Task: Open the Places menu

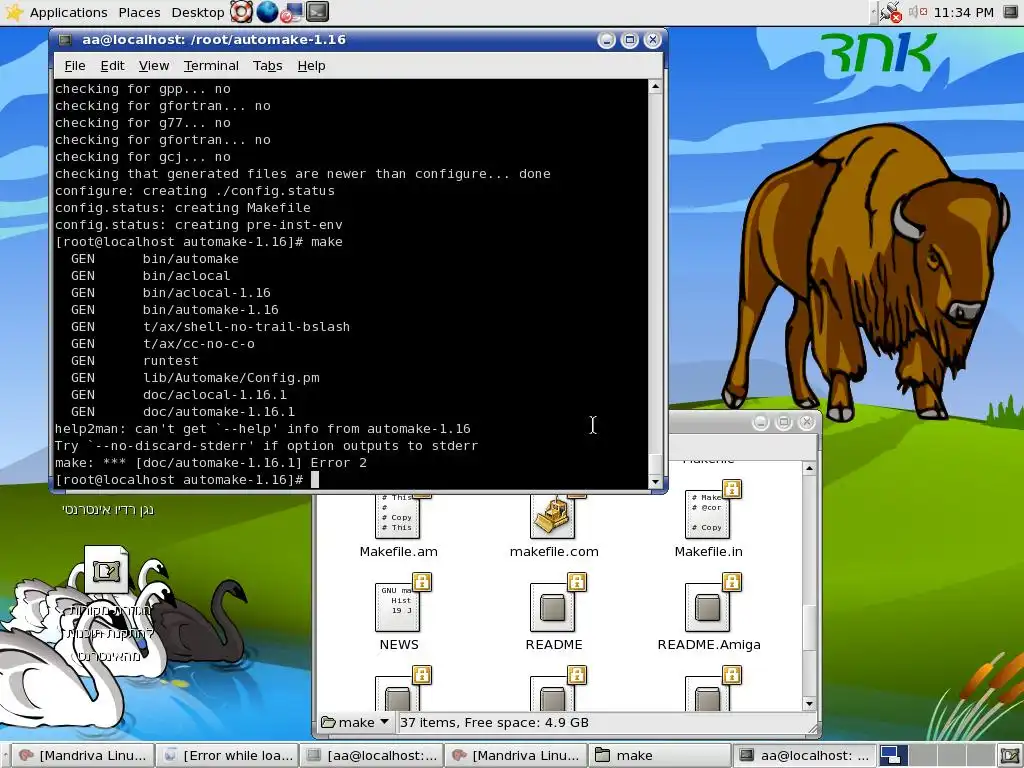Action: click(139, 12)
